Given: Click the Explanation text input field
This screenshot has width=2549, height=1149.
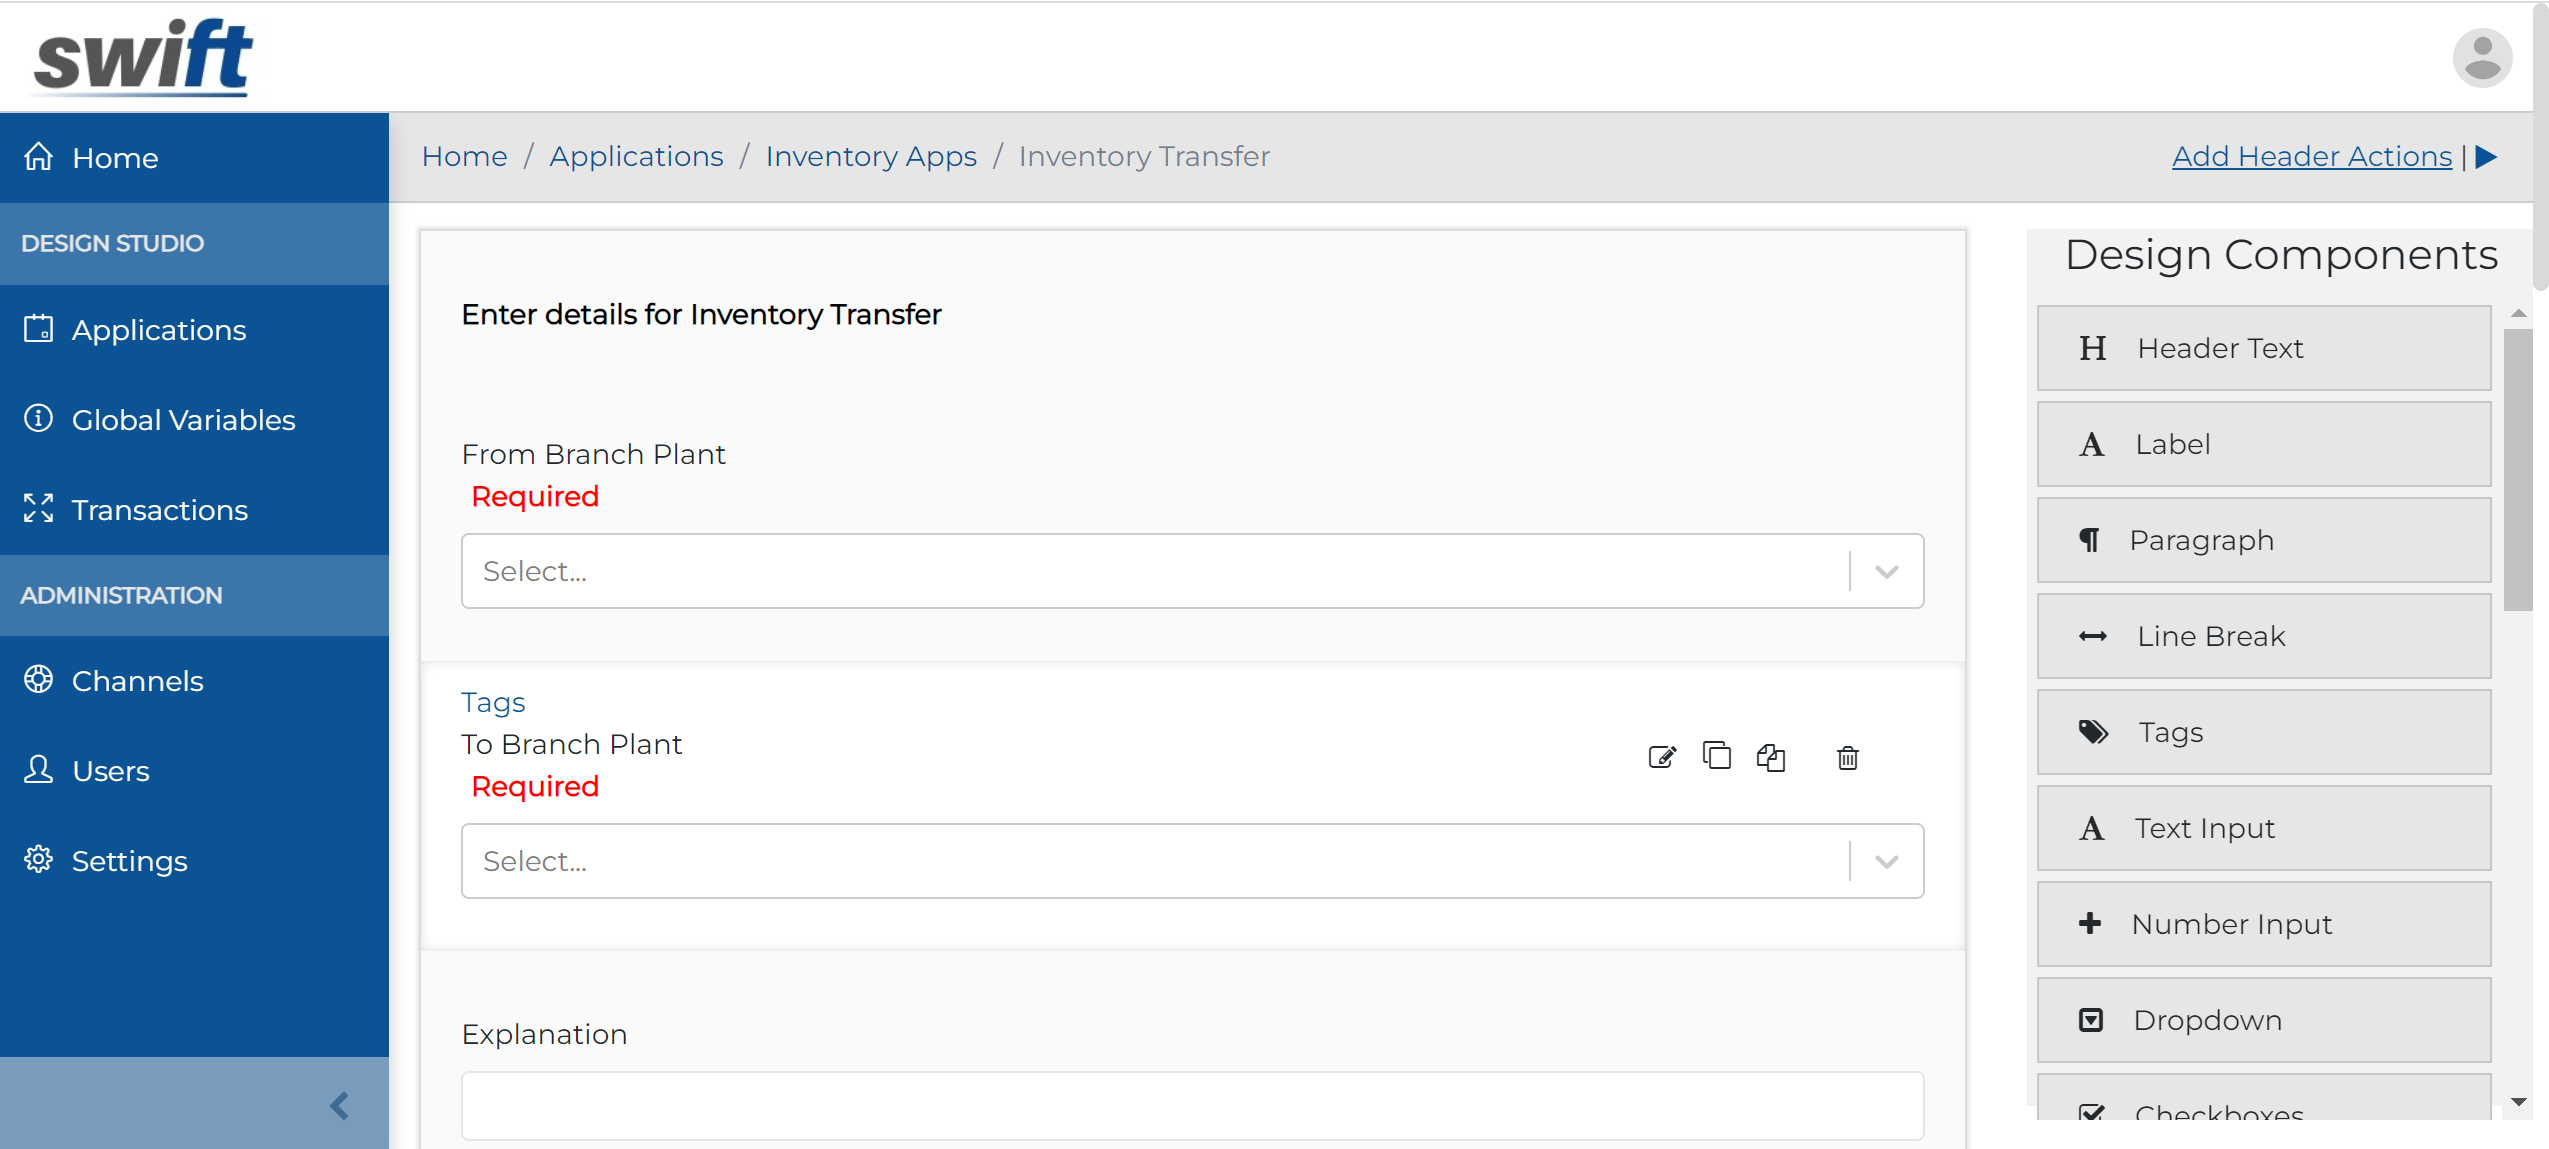Looking at the screenshot, I should point(1192,1106).
